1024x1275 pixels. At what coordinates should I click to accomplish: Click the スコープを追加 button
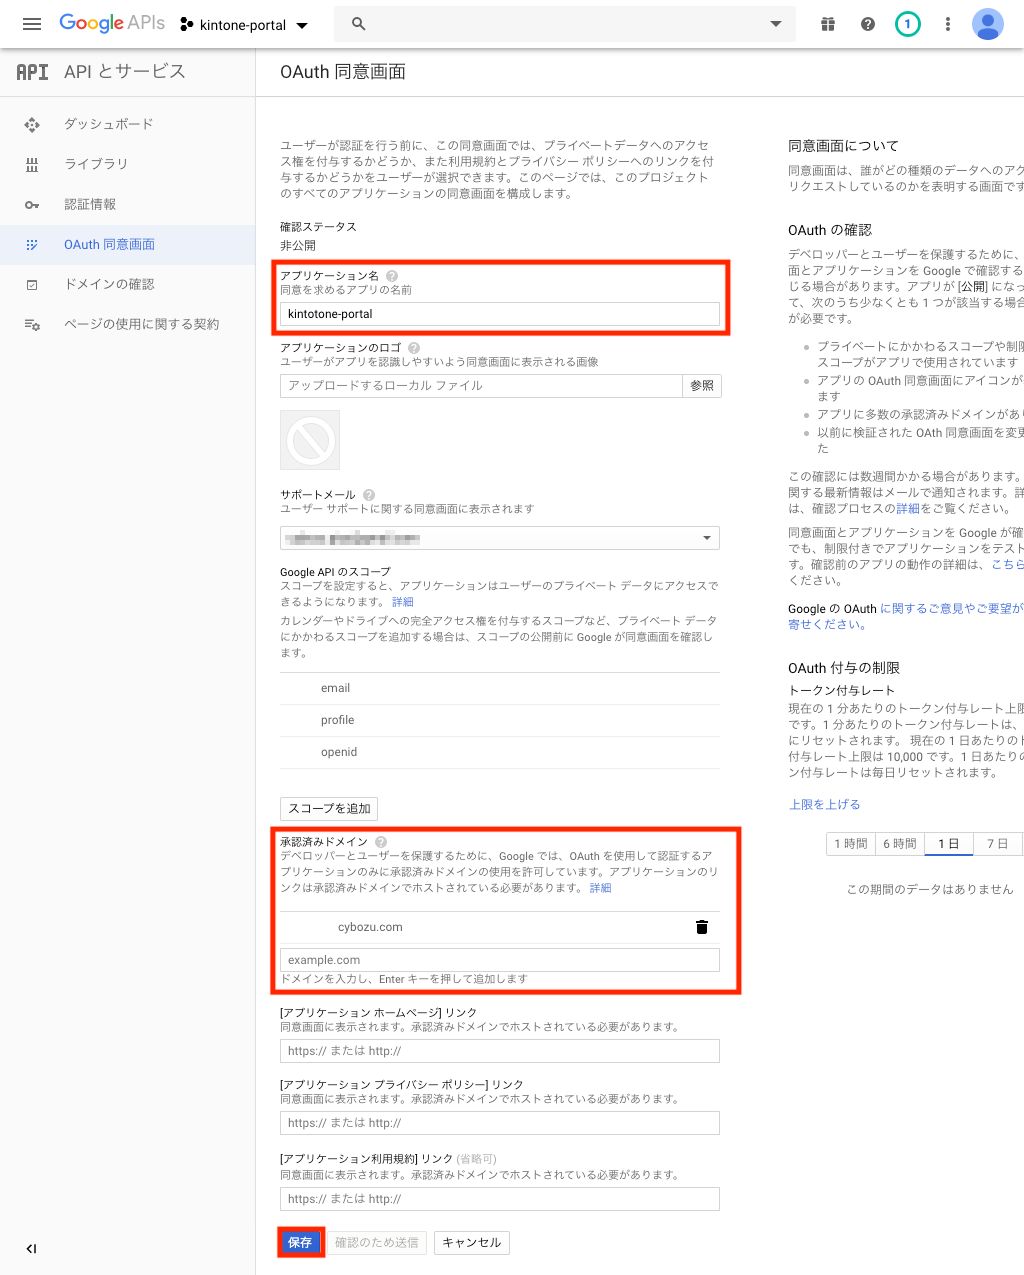coord(329,808)
